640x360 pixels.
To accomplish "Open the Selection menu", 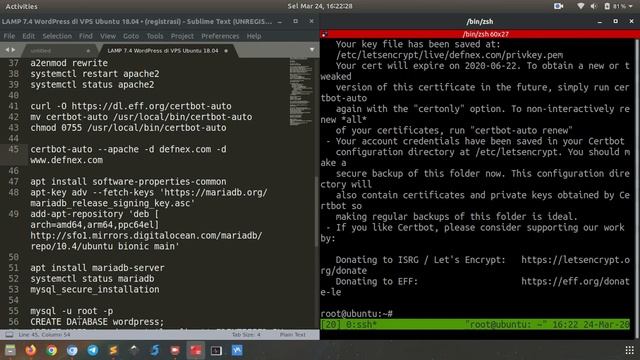I will coord(57,36).
